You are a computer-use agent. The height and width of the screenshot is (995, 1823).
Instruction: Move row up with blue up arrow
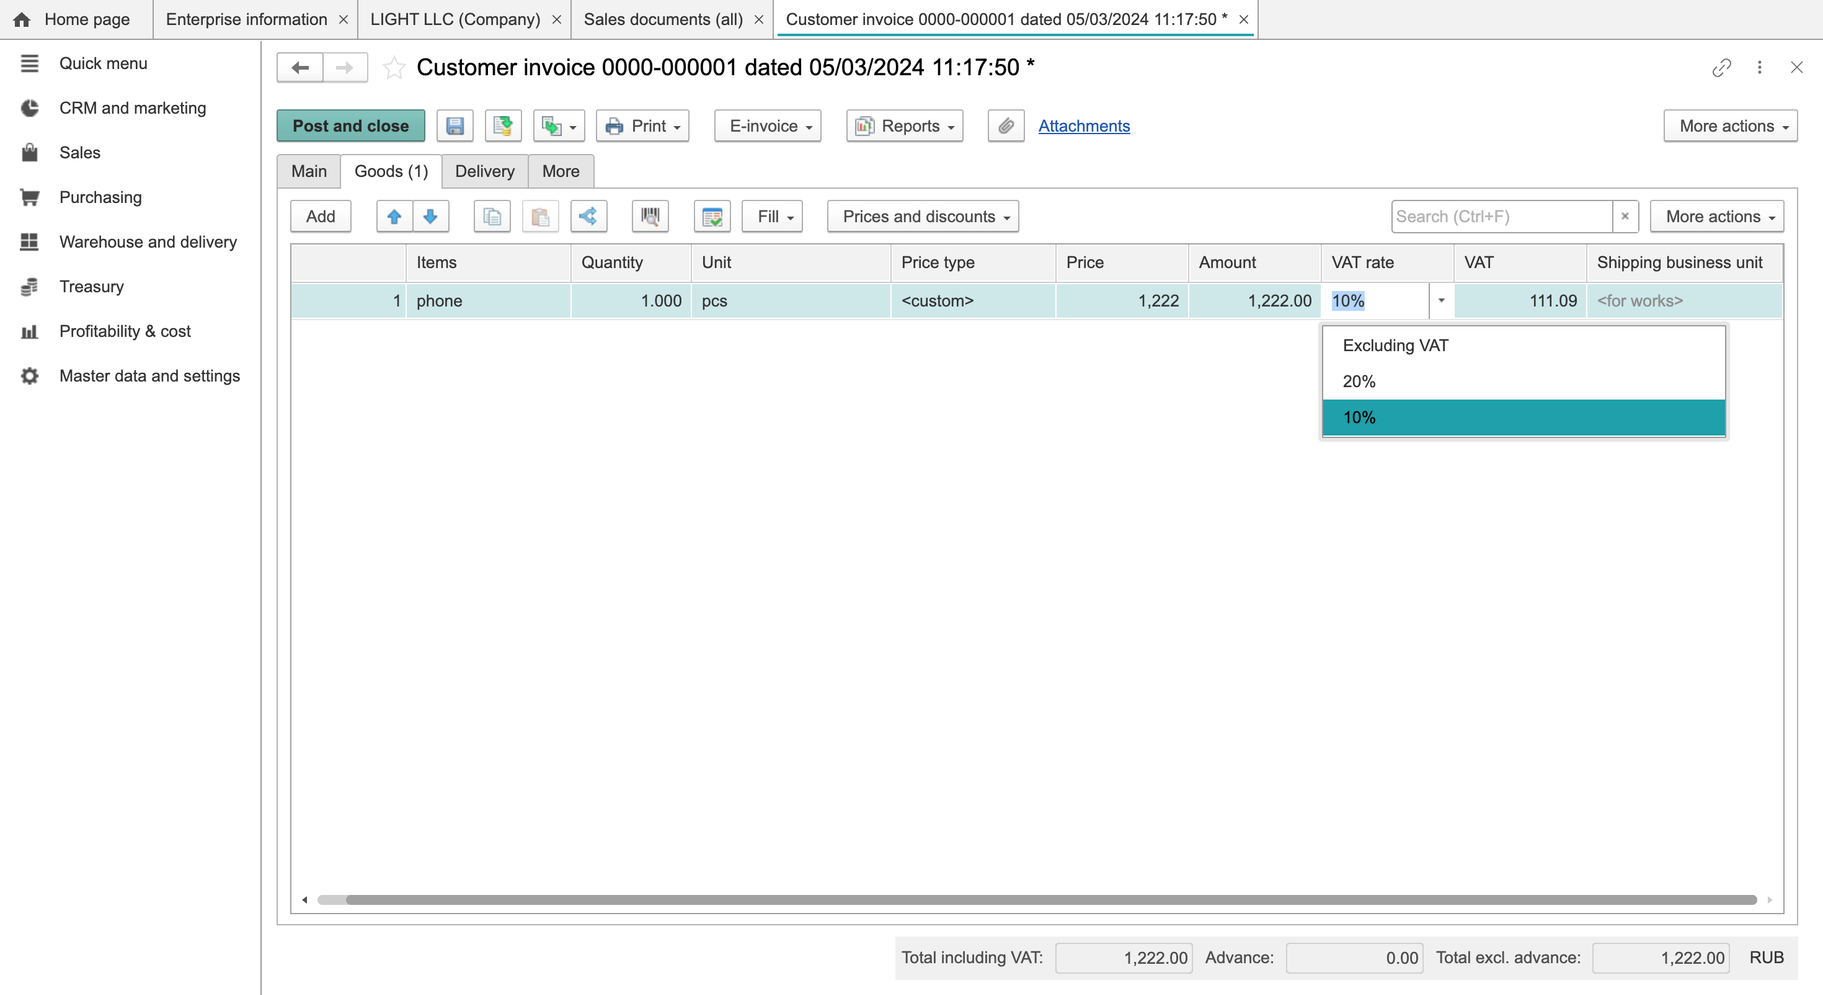point(394,217)
